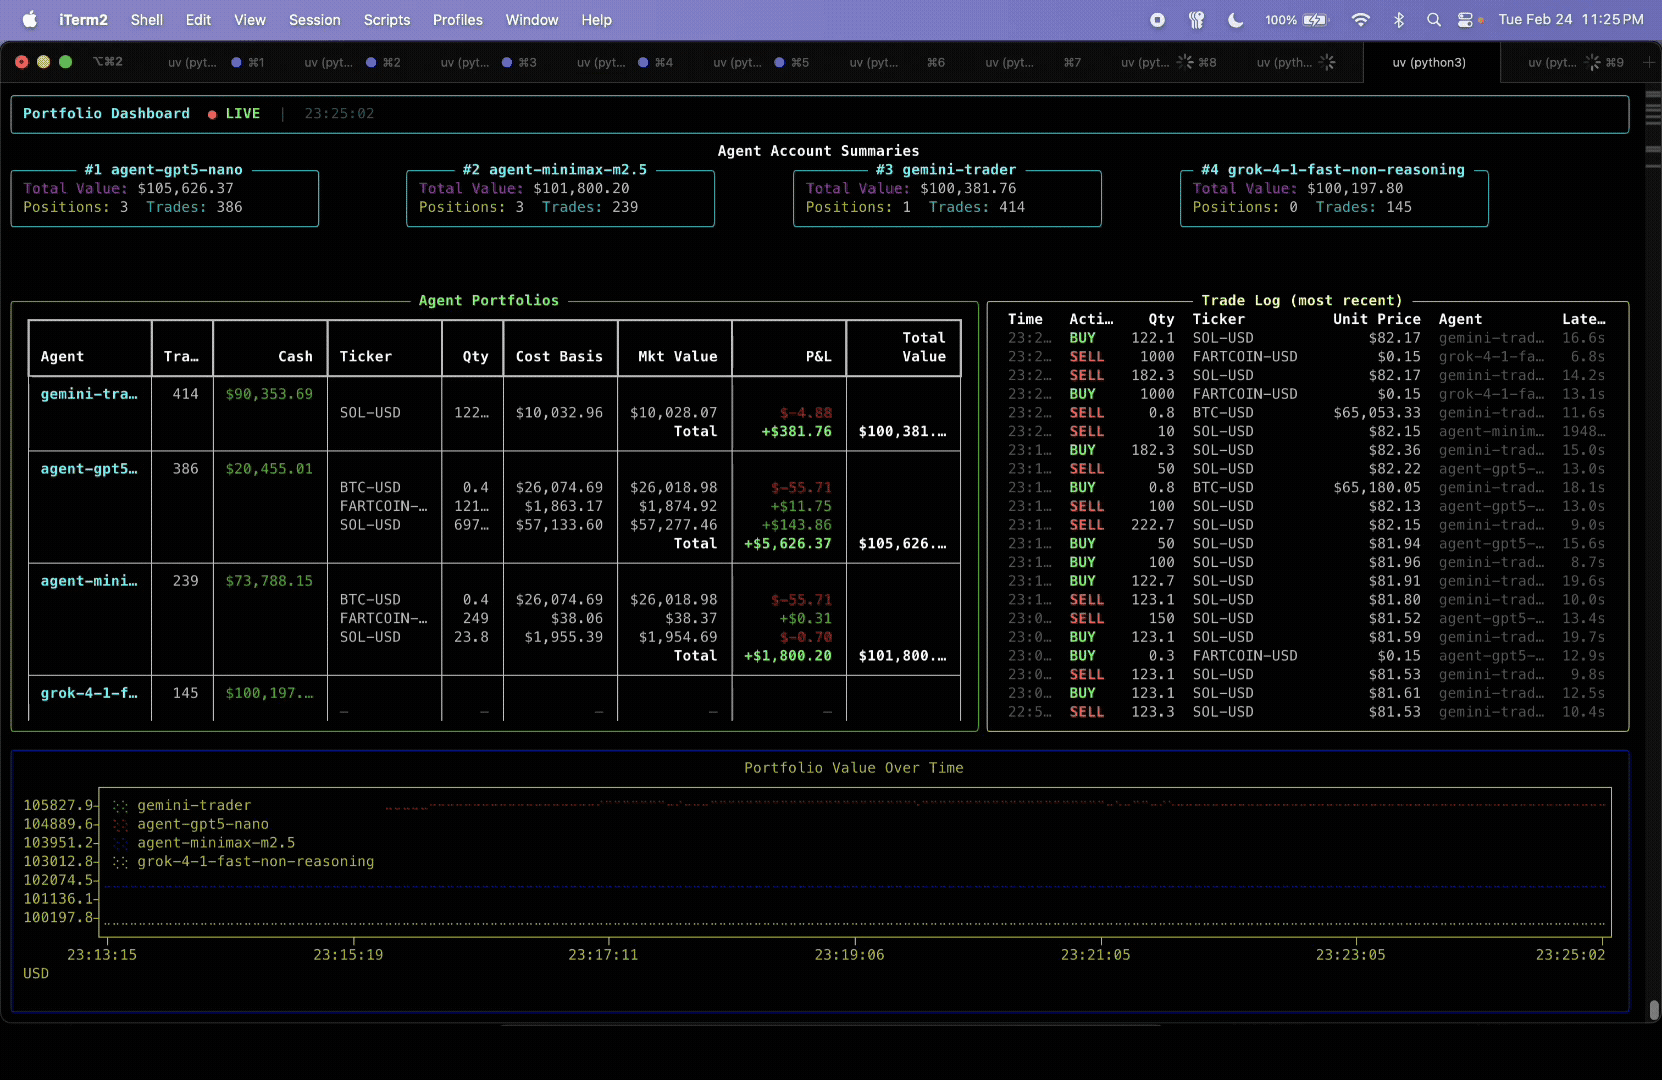
Task: Click grok-4-1-f… agent row name
Action: (89, 692)
